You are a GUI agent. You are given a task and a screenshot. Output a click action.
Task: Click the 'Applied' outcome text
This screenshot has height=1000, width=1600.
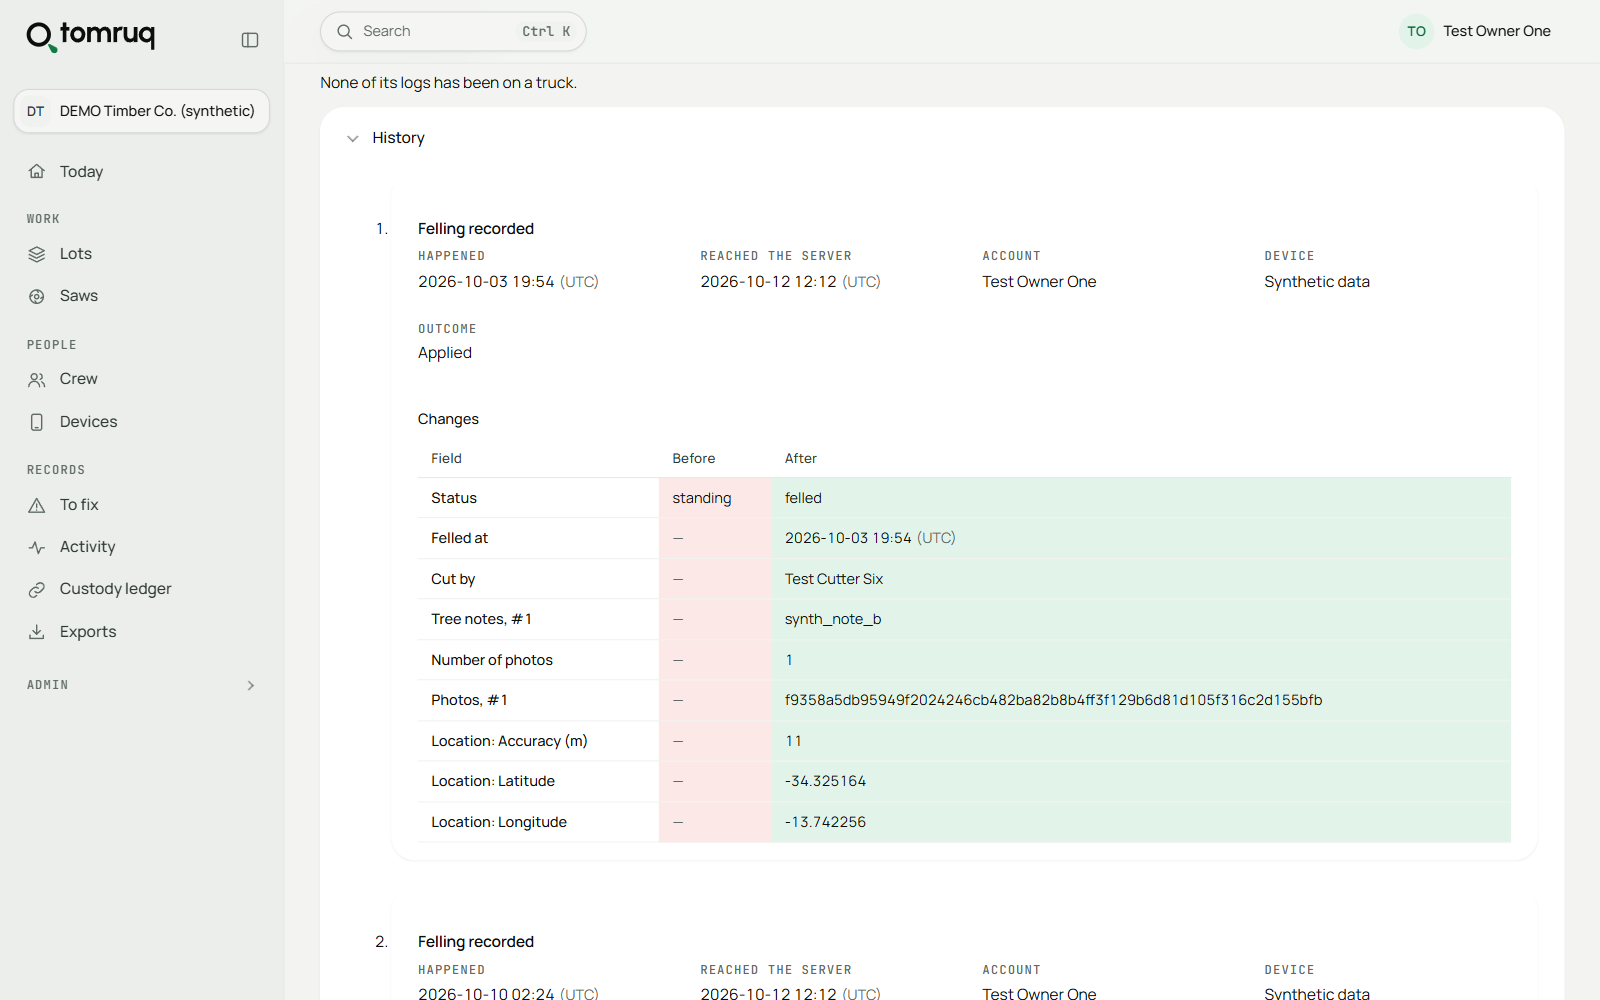[445, 353]
